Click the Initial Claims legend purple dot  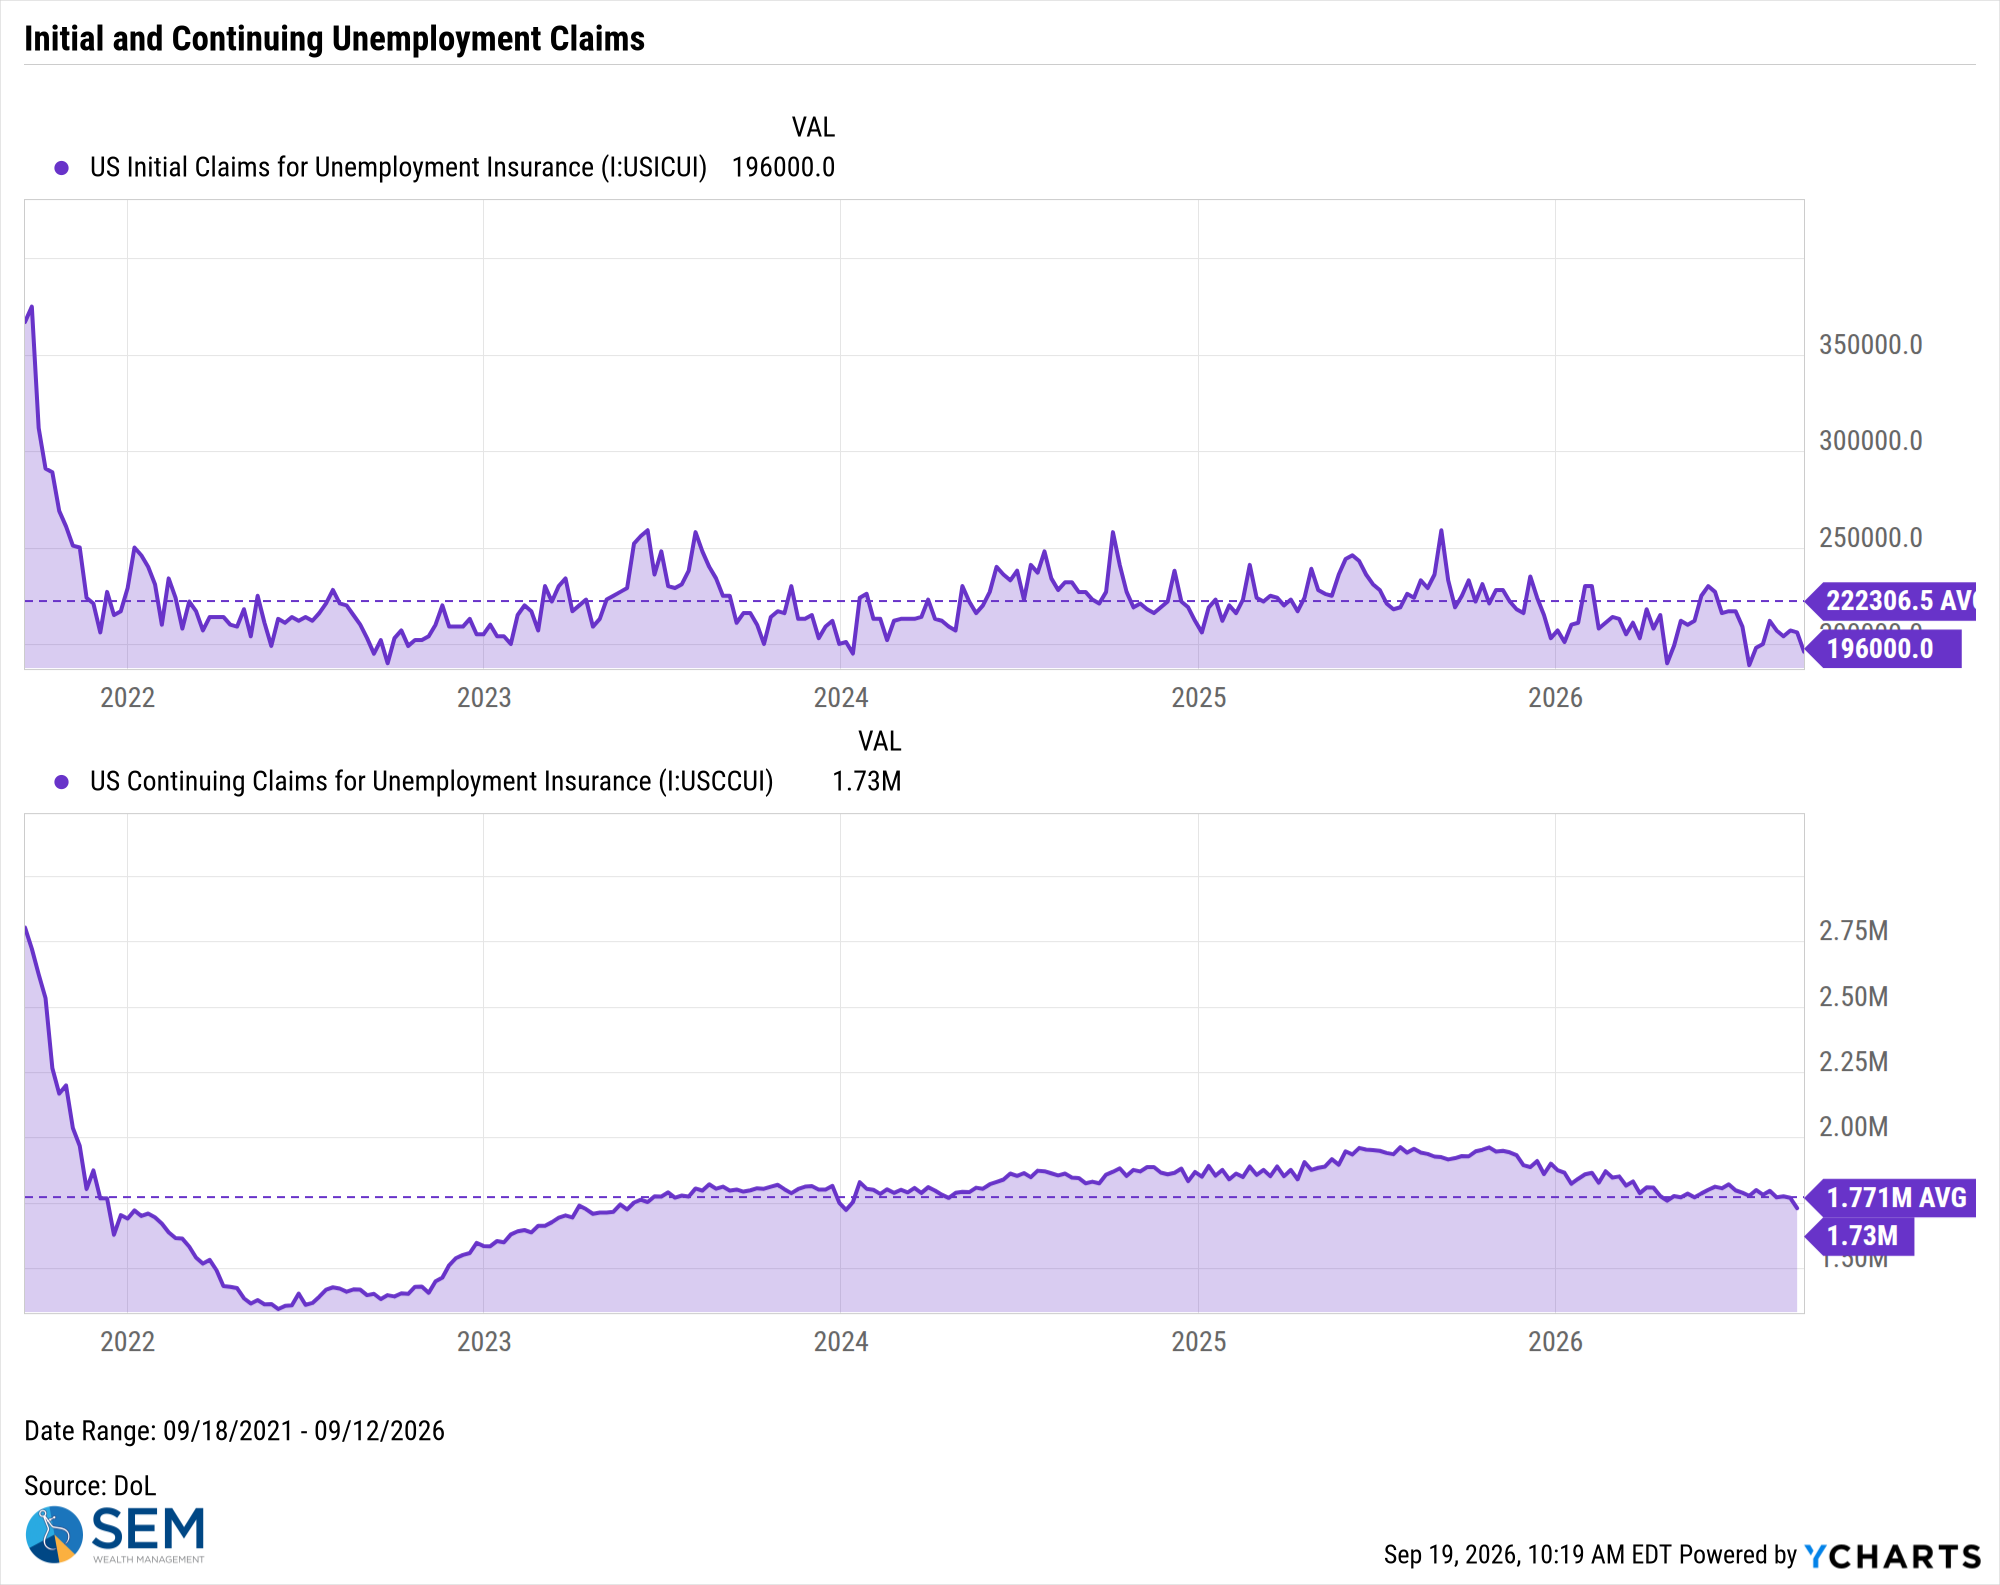(62, 168)
